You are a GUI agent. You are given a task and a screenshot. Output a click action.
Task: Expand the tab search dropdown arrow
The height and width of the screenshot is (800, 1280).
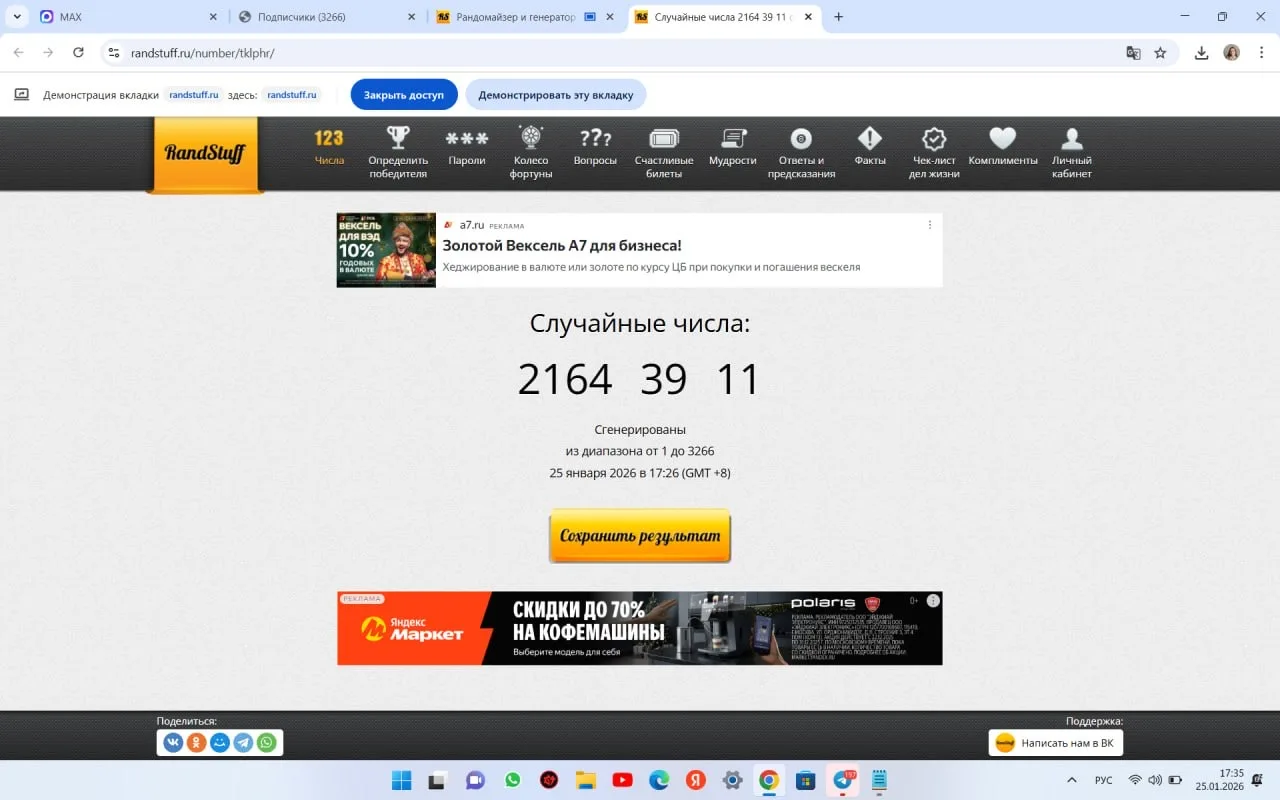click(x=17, y=17)
